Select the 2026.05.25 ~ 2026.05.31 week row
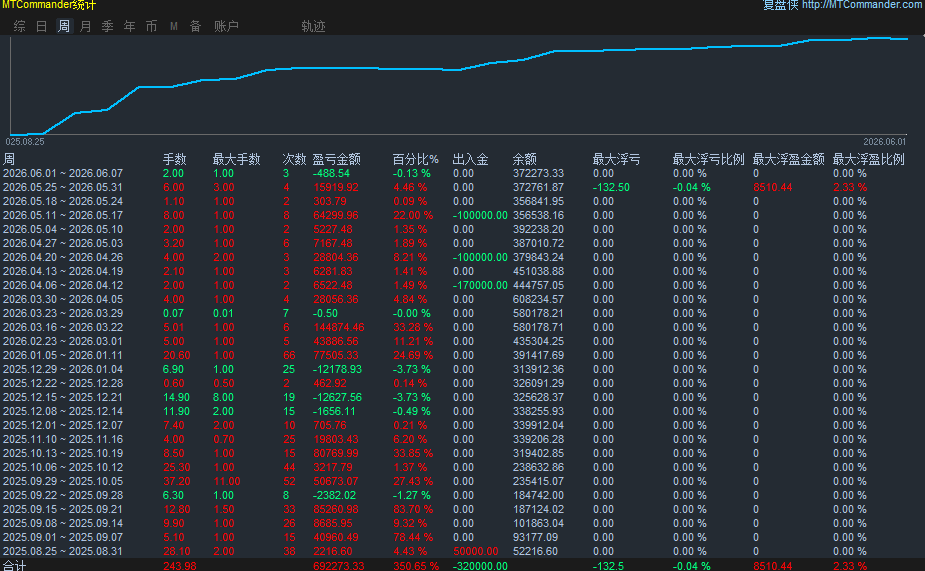Viewport: 925px width, 571px height. tap(462, 187)
